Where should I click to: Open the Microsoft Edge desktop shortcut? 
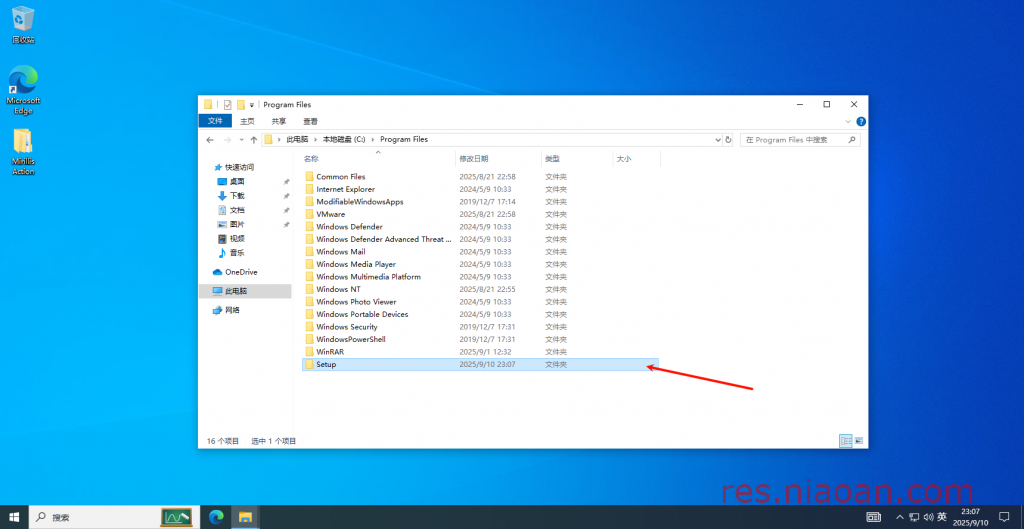pos(23,89)
